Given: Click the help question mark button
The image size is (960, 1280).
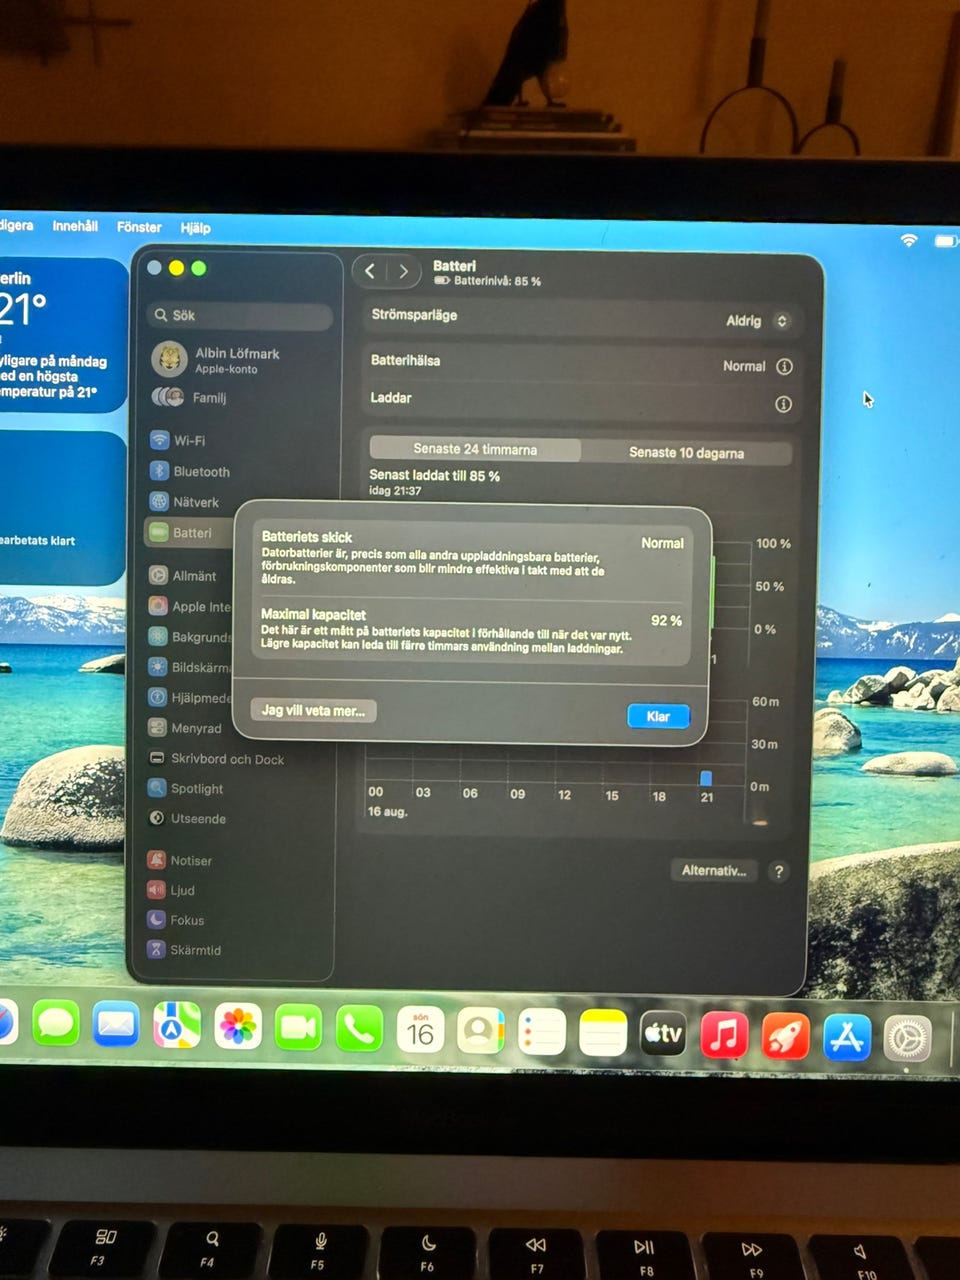Looking at the screenshot, I should coord(778,871).
